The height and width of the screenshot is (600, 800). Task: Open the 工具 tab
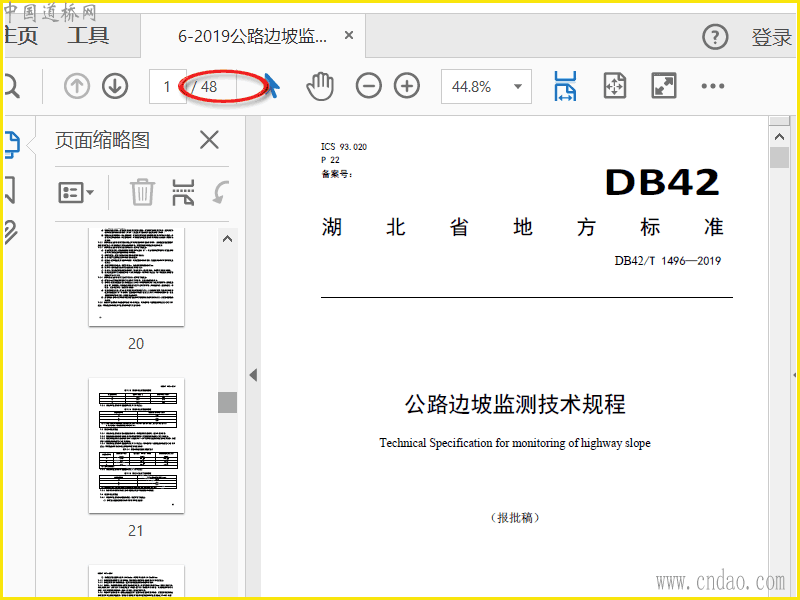point(88,35)
